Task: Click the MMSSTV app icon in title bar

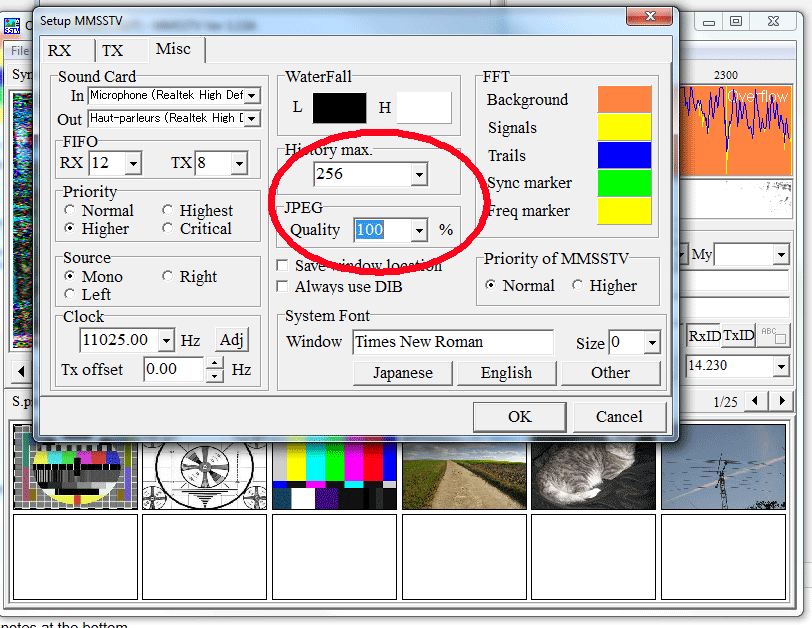Action: click(x=12, y=25)
